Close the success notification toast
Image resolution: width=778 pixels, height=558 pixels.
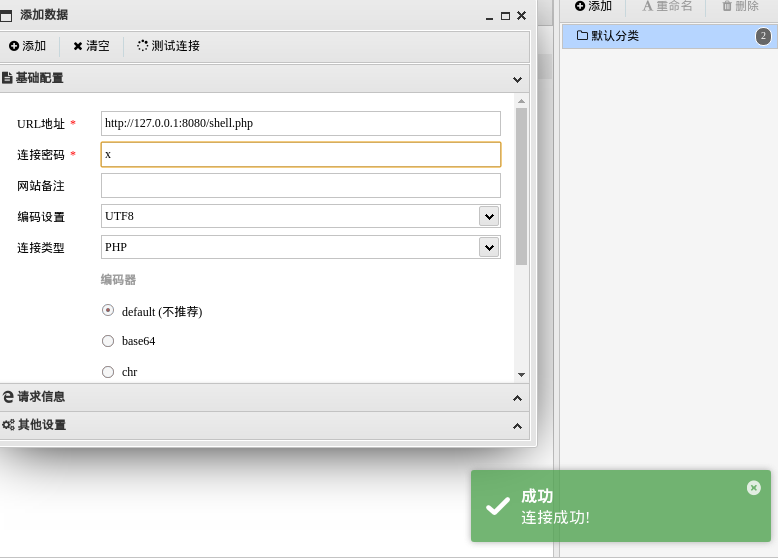pyautogui.click(x=753, y=488)
